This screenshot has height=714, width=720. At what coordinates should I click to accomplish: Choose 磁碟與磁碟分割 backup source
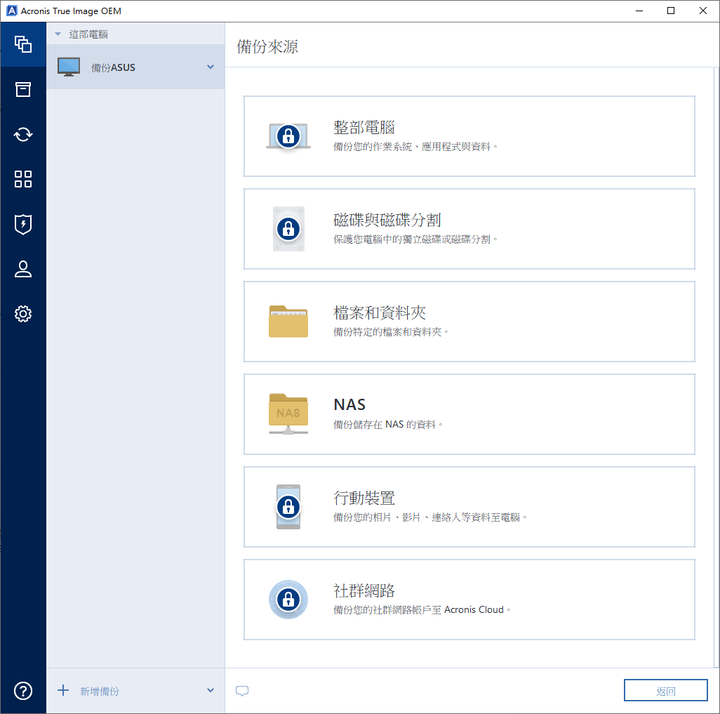[x=469, y=229]
